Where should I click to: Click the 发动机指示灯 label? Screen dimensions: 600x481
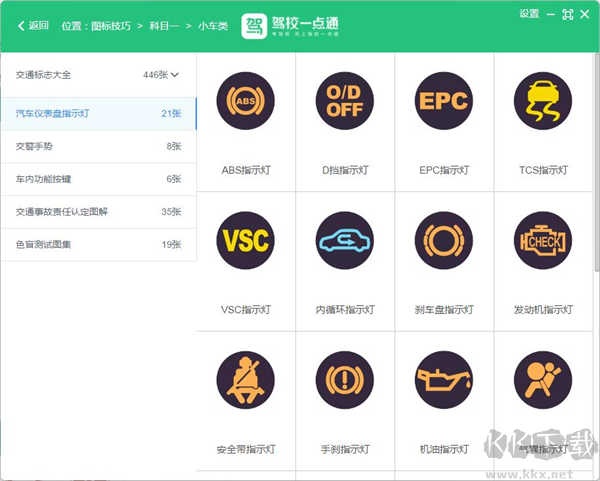[x=543, y=310]
